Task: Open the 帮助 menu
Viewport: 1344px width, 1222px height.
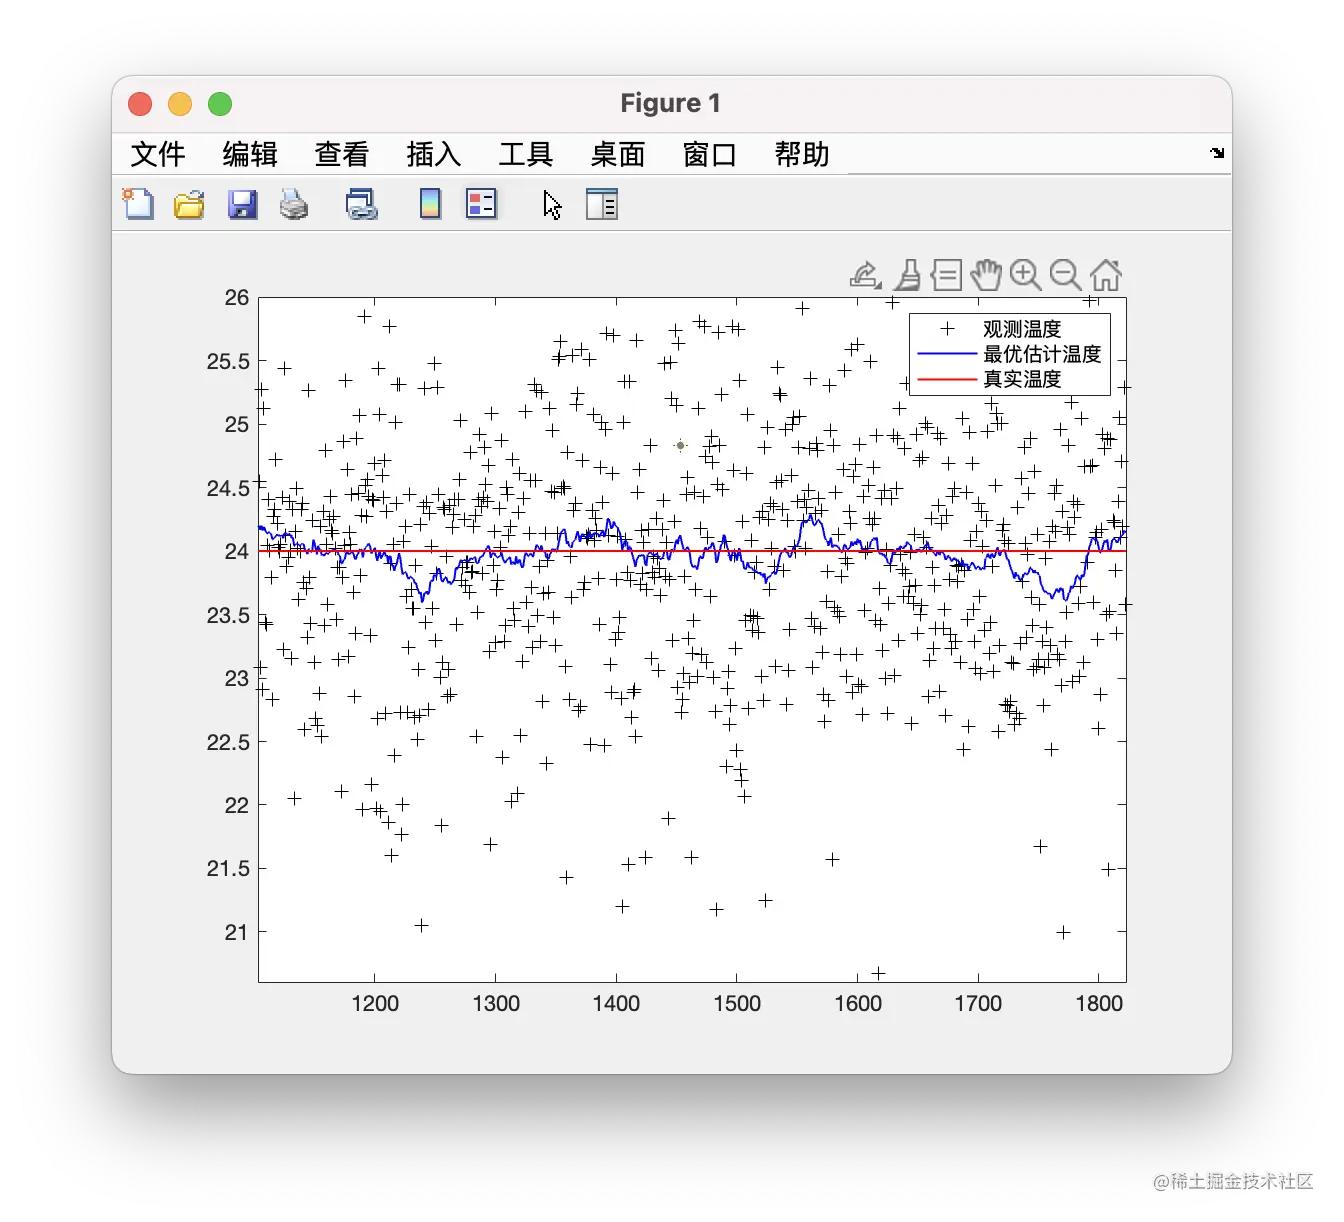Action: pyautogui.click(x=799, y=154)
